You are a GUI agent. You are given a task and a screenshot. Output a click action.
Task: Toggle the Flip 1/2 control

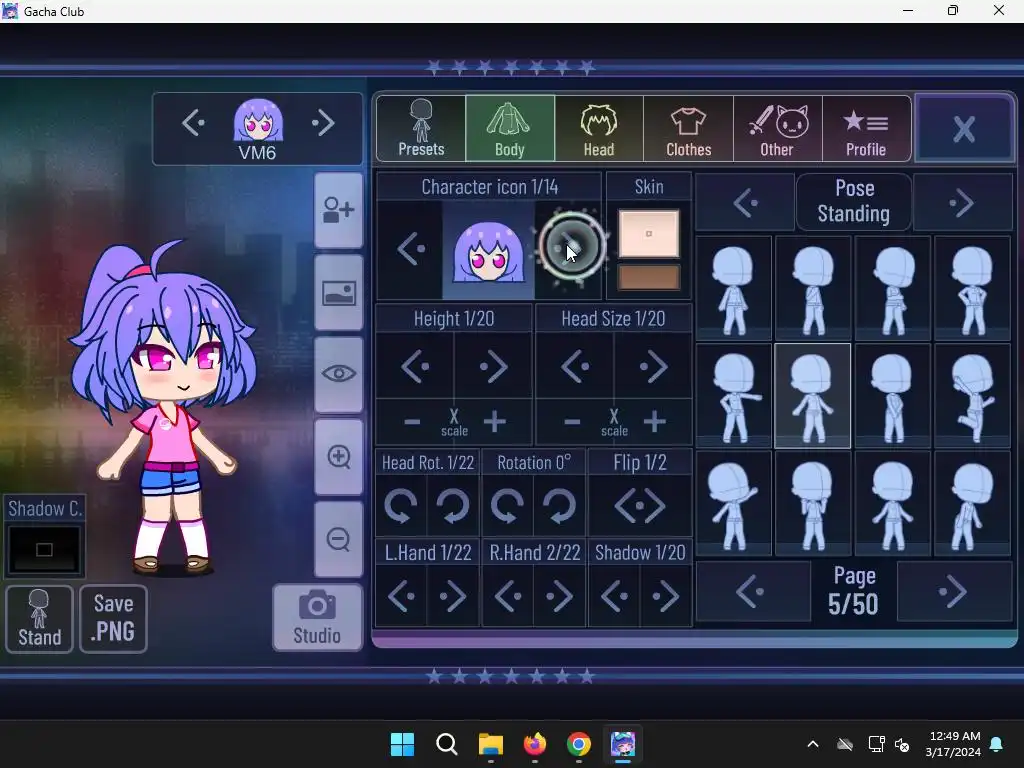coord(640,505)
